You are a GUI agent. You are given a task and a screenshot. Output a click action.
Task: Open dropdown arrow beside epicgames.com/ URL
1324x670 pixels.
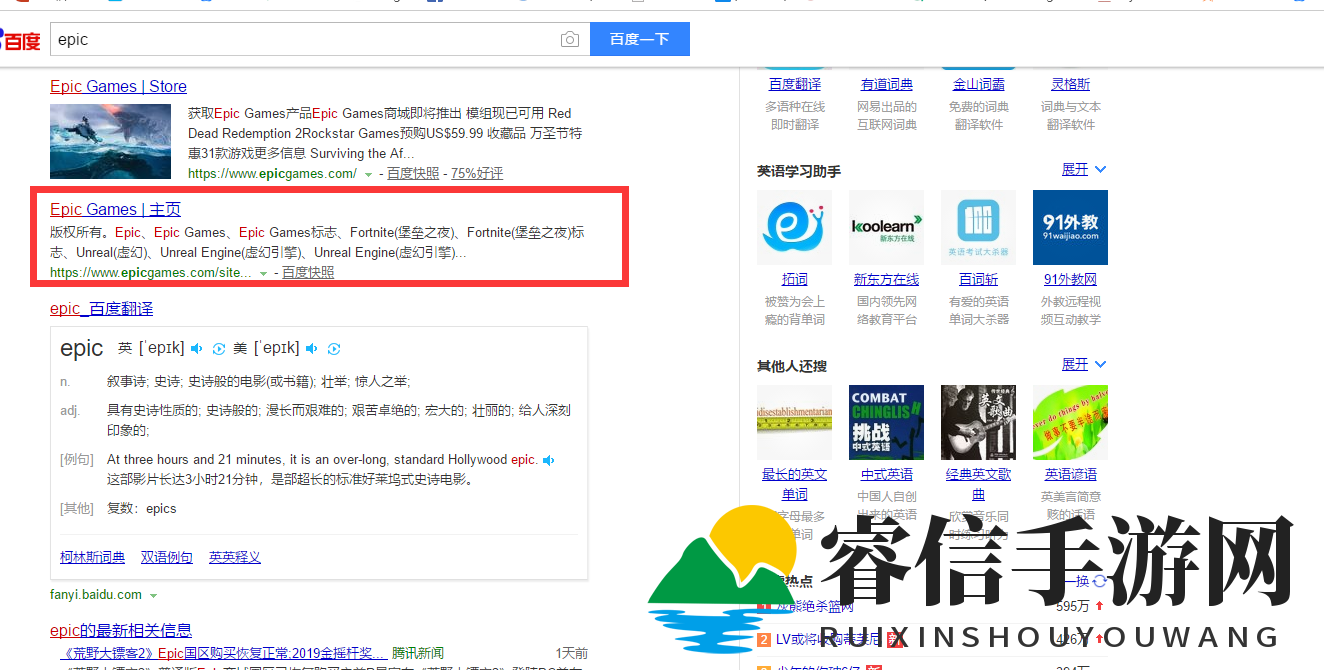point(368,174)
